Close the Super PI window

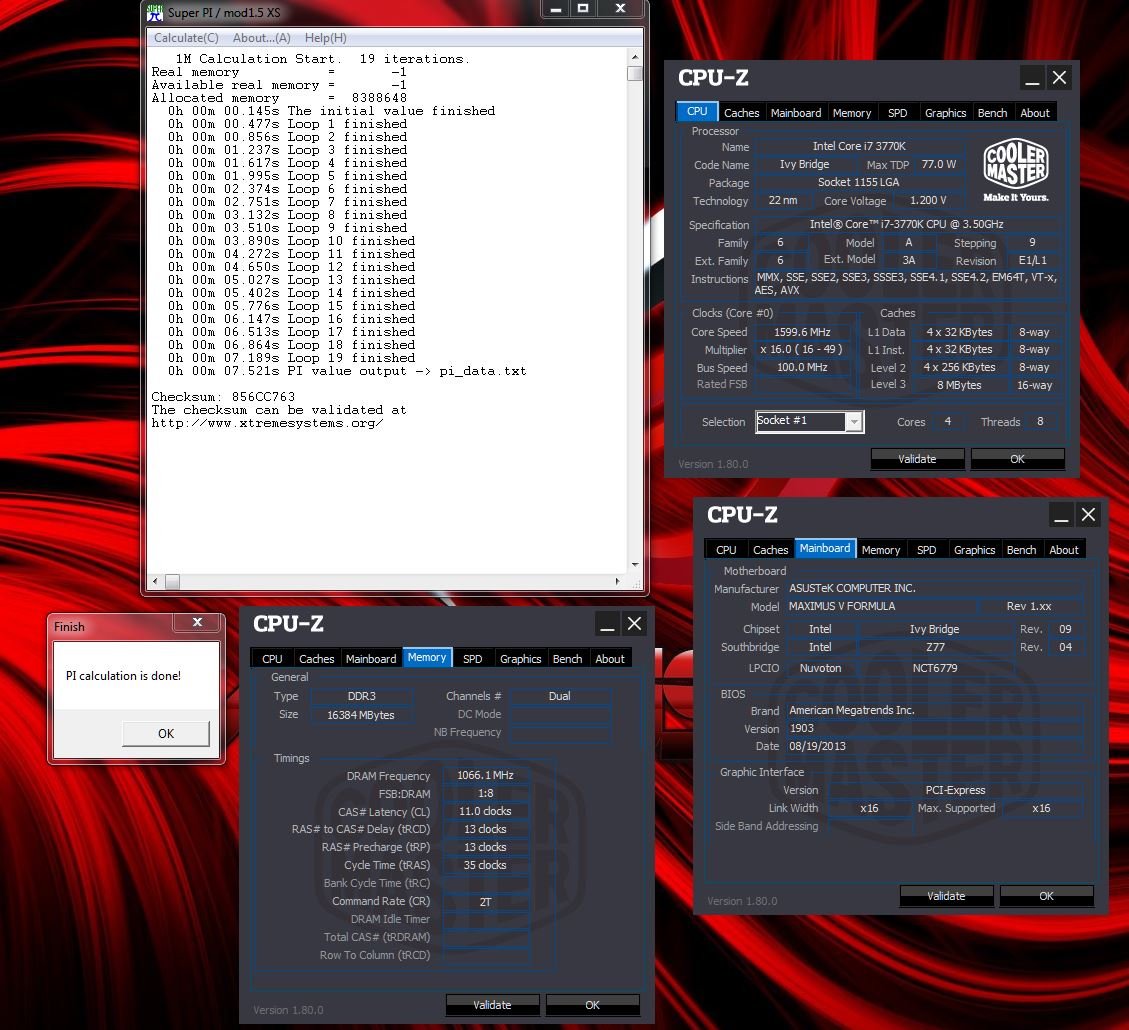[621, 9]
